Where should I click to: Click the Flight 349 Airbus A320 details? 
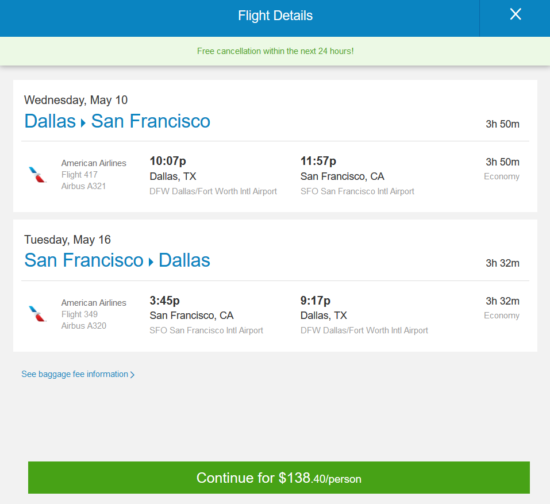(94, 314)
